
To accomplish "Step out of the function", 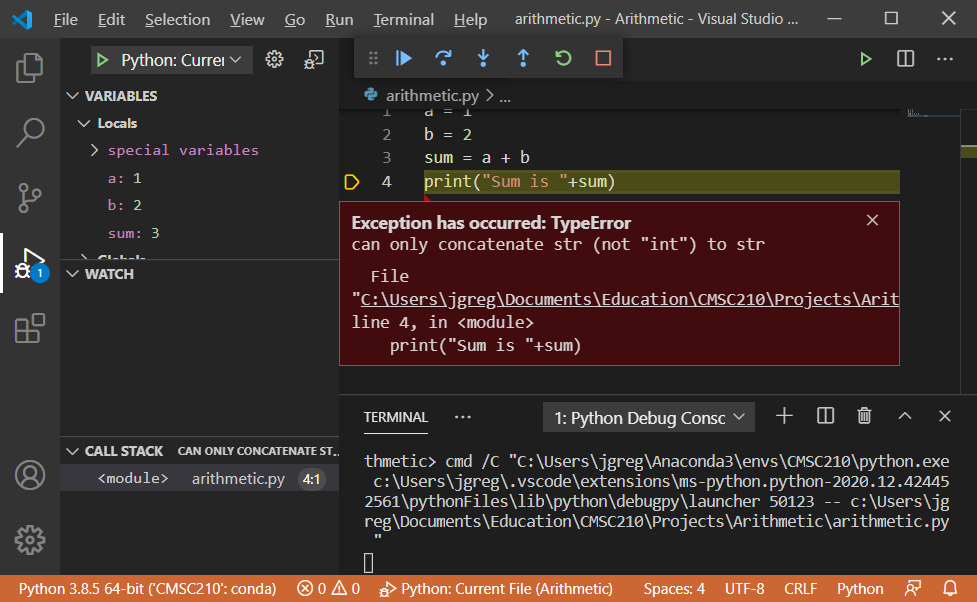I will coord(523,58).
